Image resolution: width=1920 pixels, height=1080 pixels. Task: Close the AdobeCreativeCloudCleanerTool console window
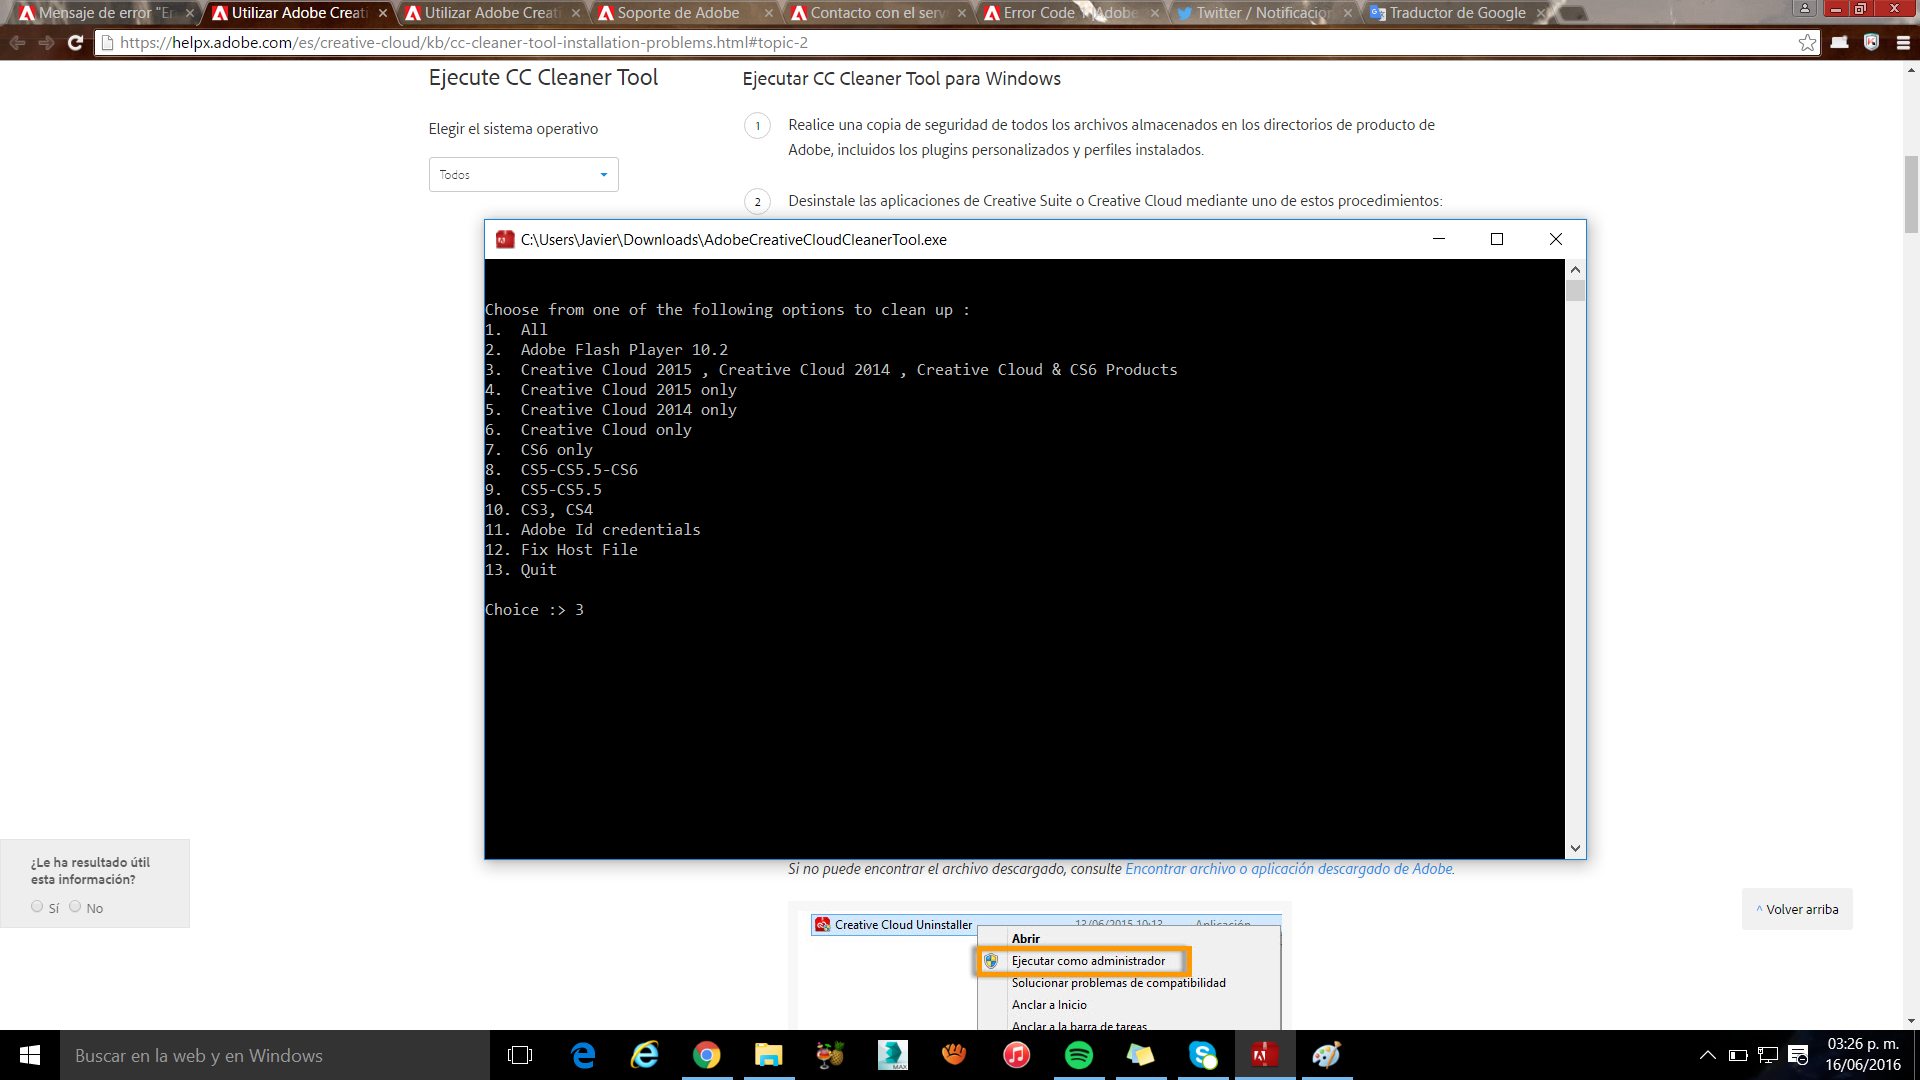[1556, 239]
